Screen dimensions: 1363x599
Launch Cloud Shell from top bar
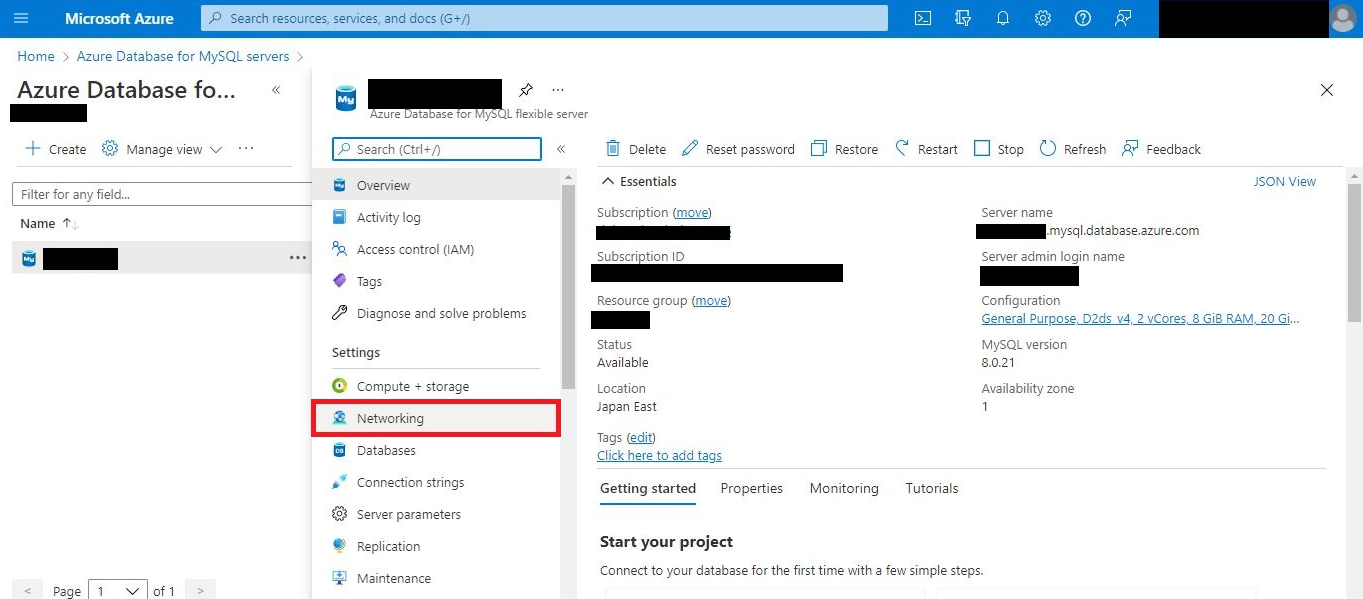(x=923, y=18)
